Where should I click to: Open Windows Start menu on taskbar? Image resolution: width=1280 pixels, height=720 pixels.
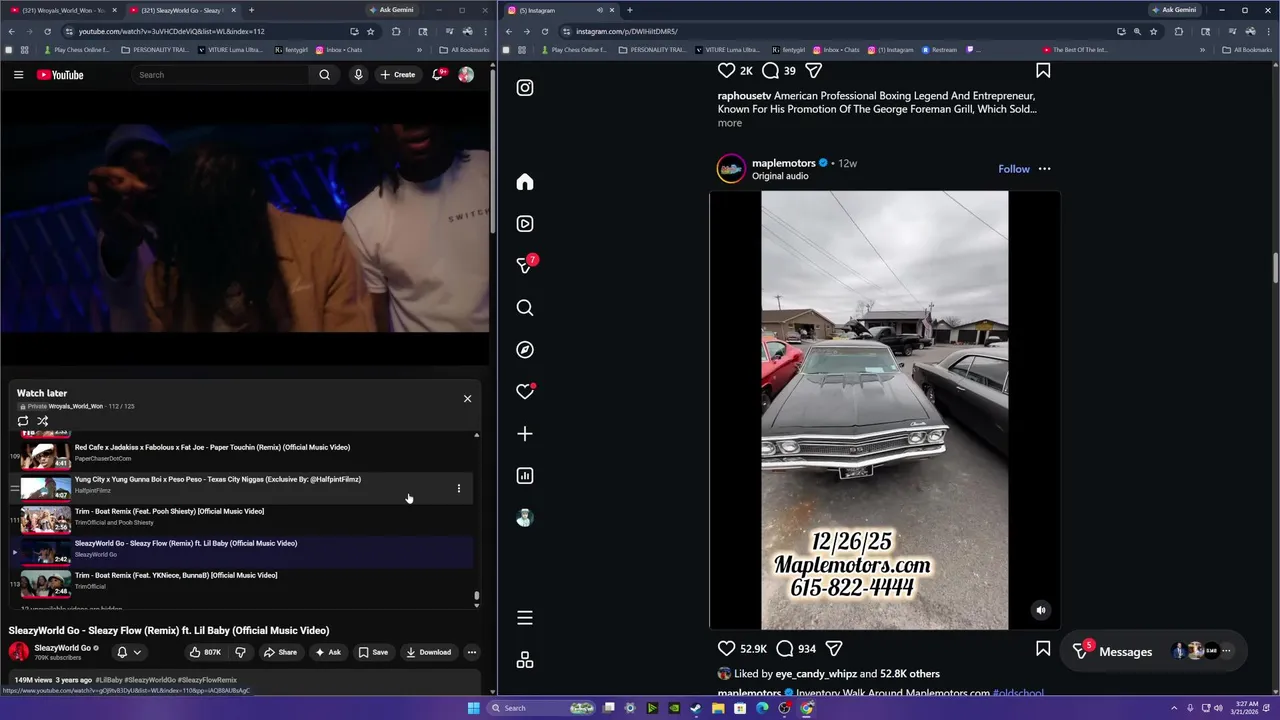click(x=473, y=708)
